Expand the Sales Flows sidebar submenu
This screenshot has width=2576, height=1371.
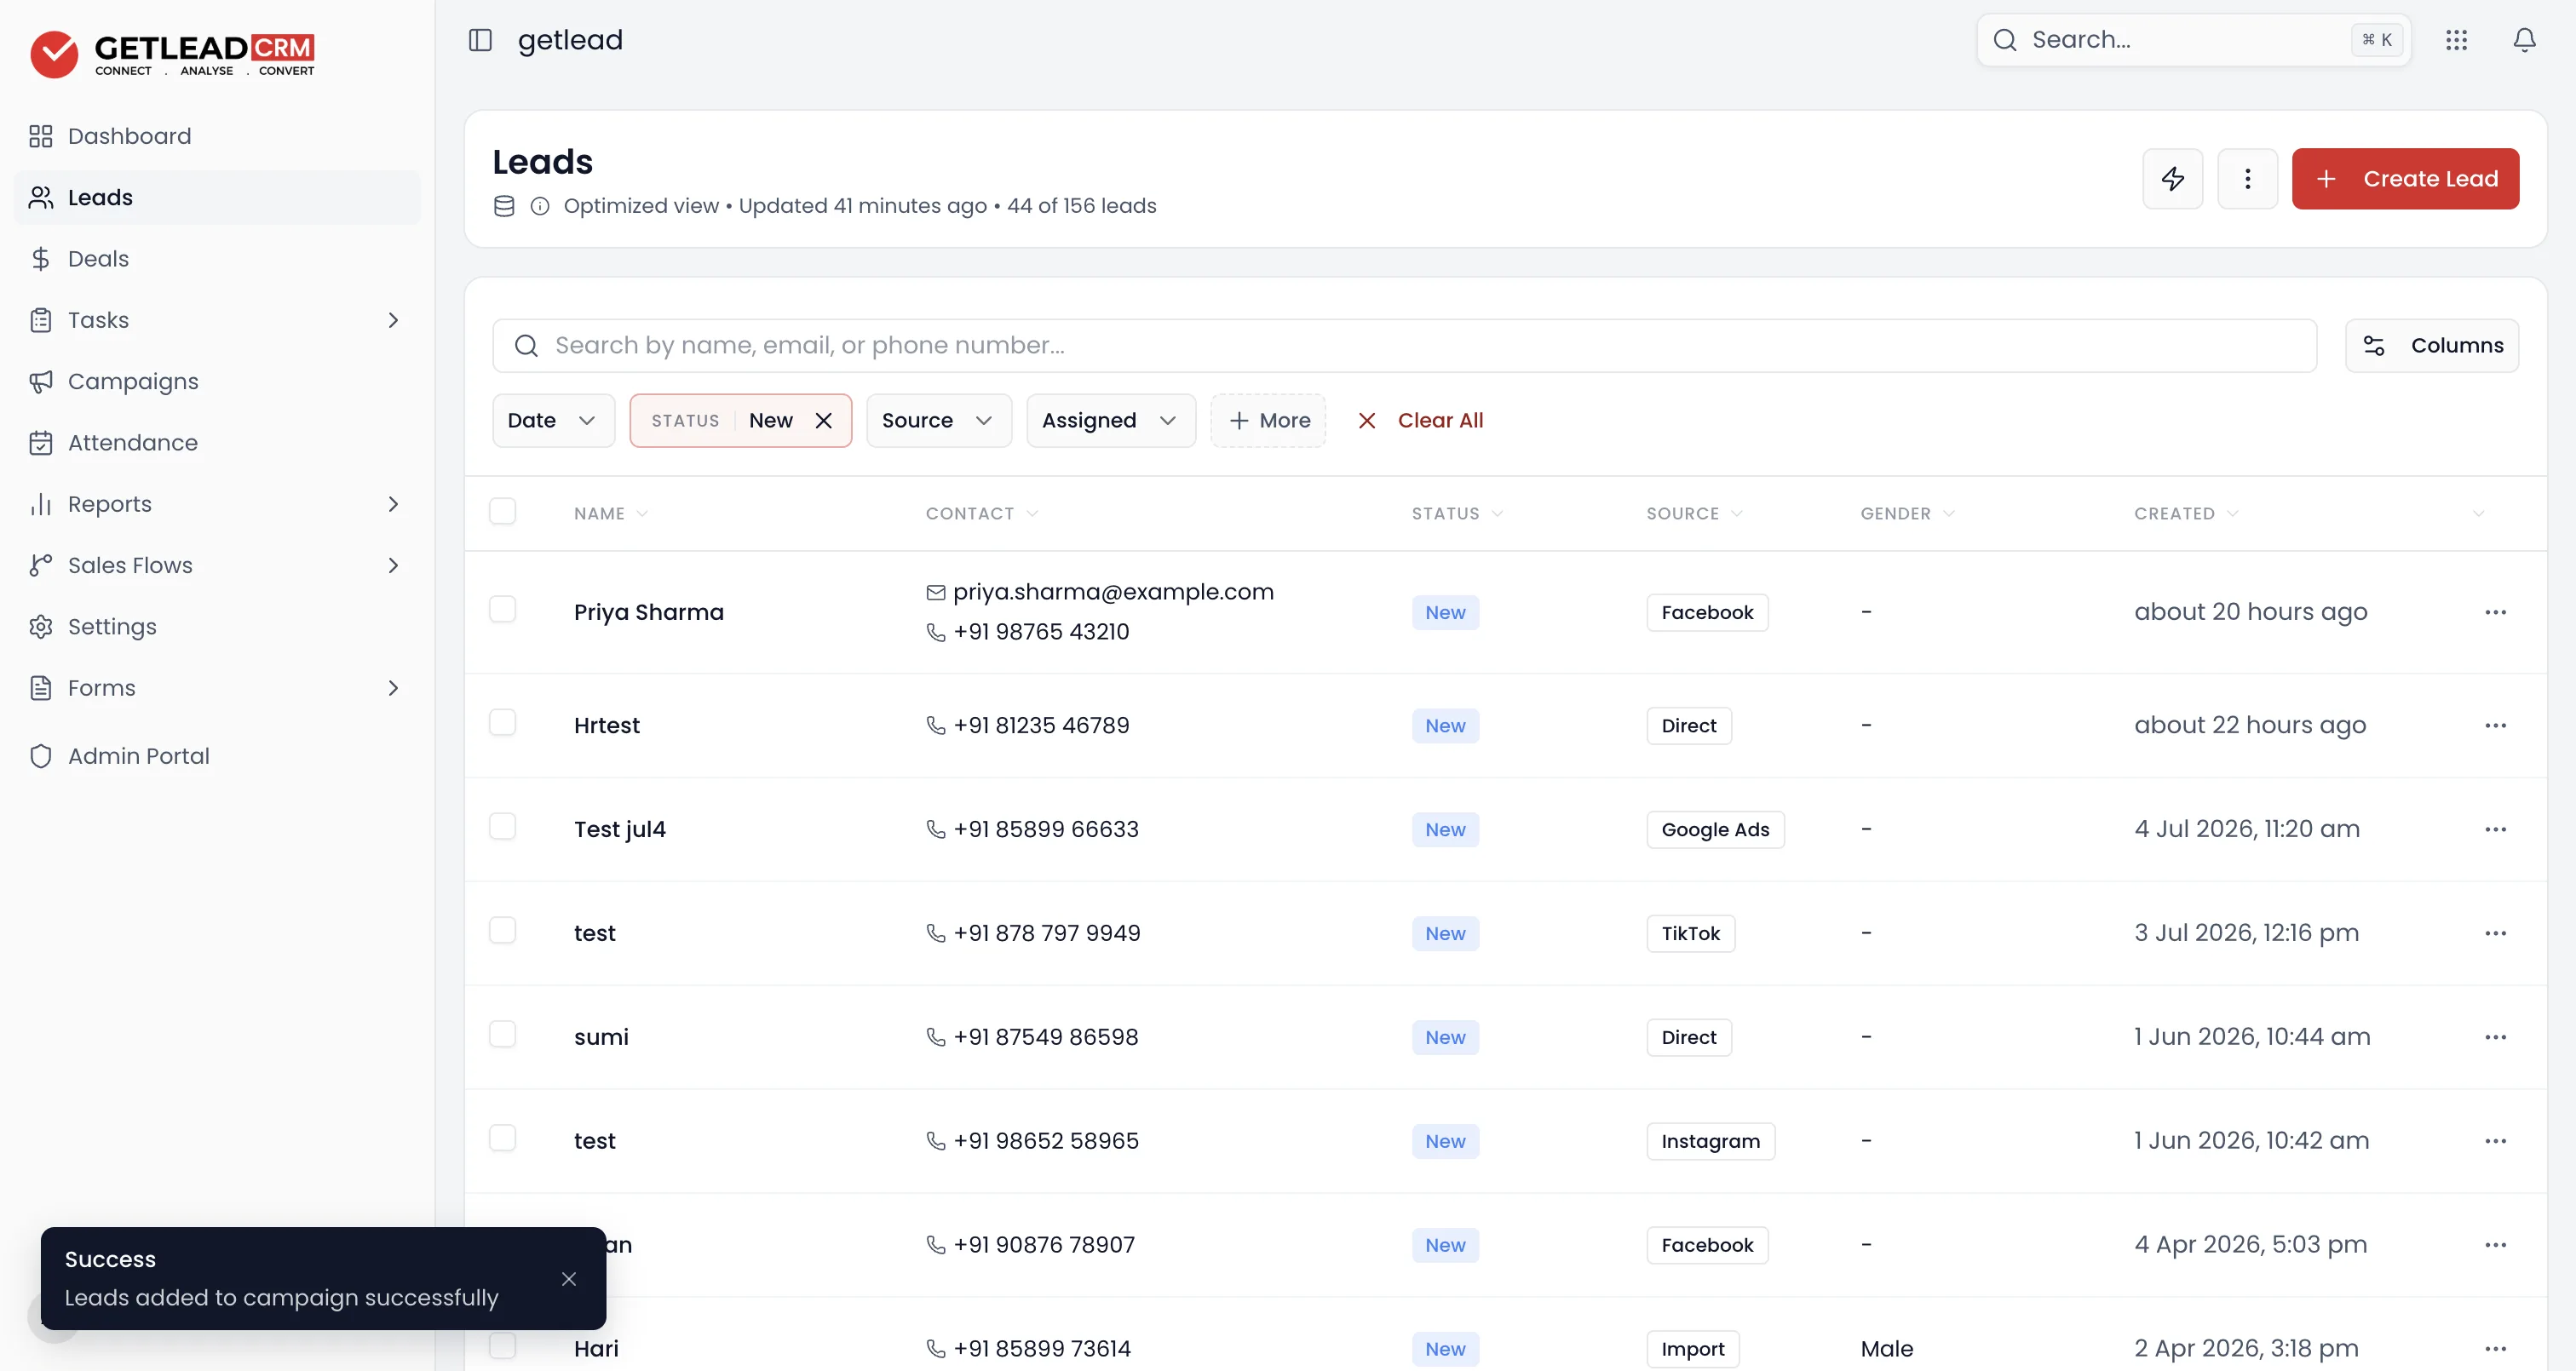(x=393, y=566)
